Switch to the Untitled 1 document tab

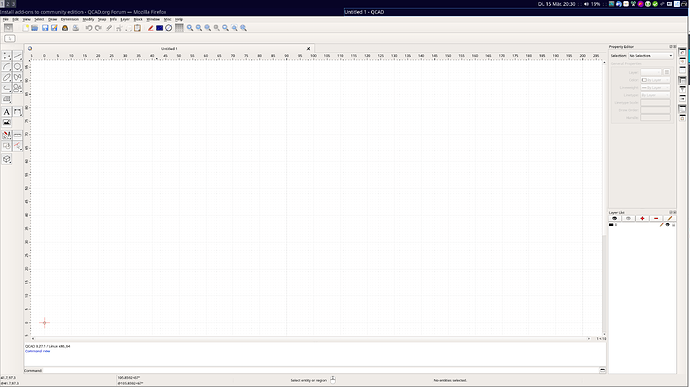[169, 49]
